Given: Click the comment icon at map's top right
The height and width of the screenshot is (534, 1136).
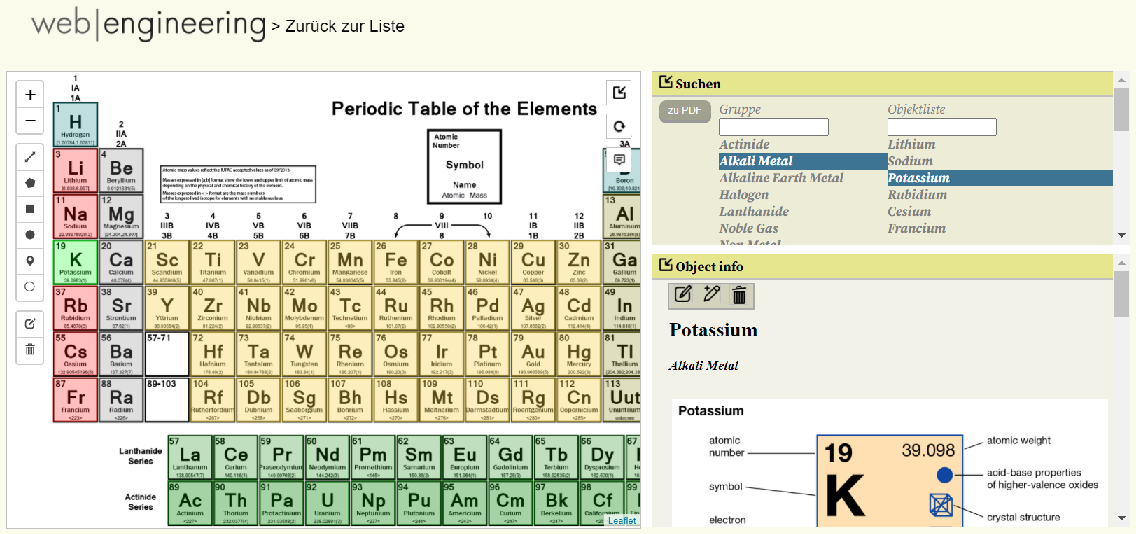Looking at the screenshot, I should (619, 159).
